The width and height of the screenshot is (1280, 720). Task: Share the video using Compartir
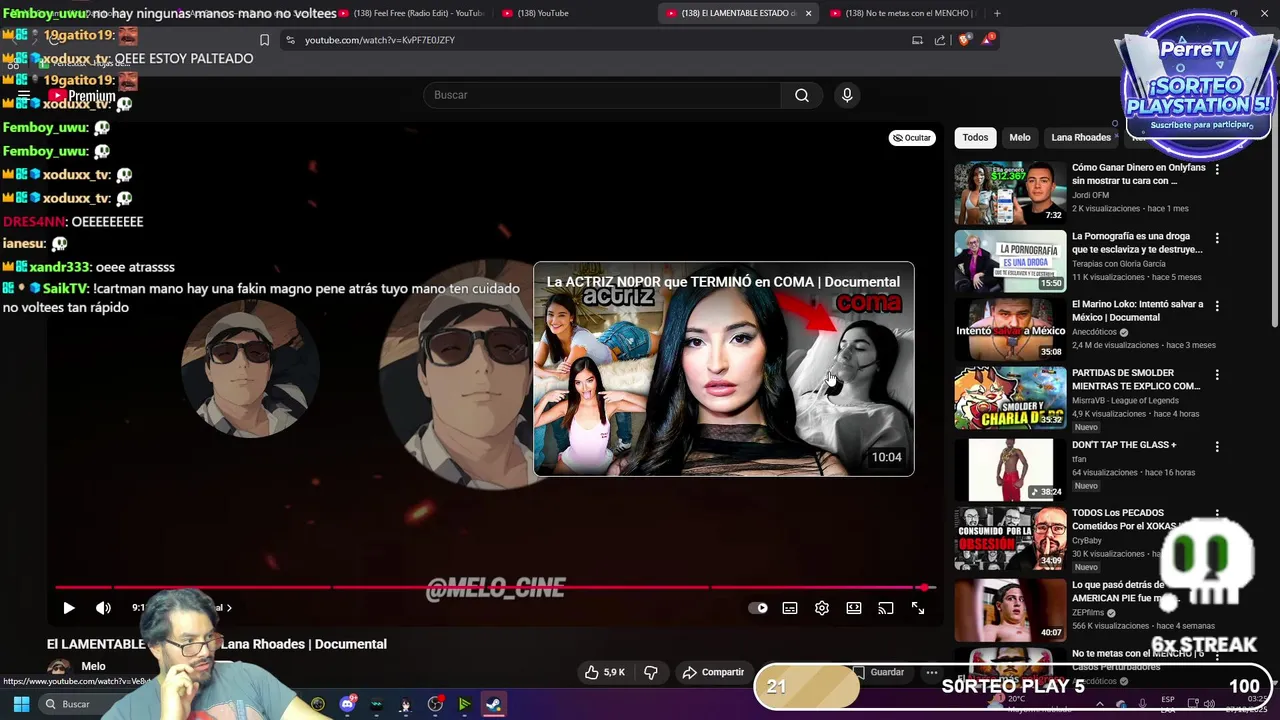click(x=713, y=673)
